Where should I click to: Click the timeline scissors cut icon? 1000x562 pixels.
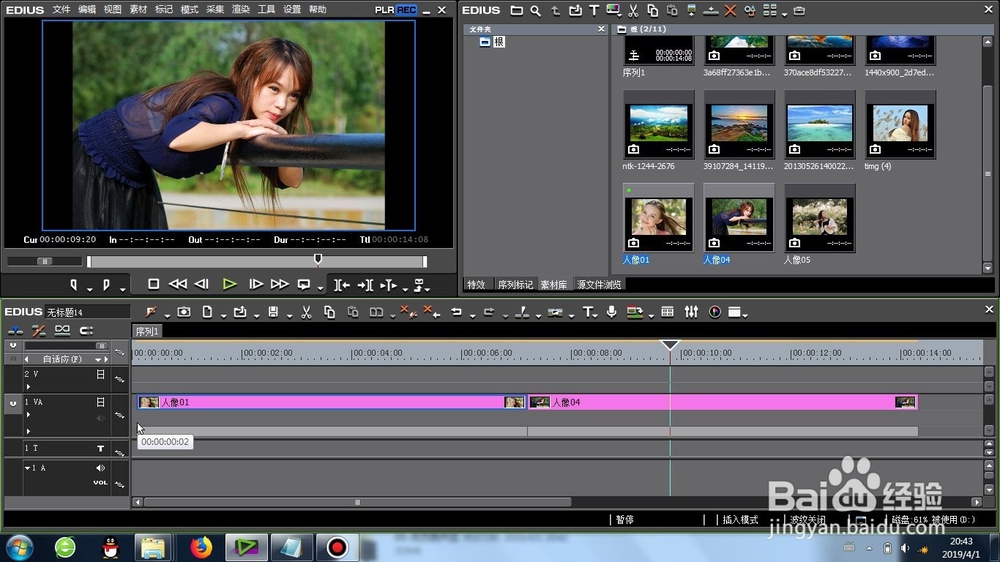[x=306, y=312]
